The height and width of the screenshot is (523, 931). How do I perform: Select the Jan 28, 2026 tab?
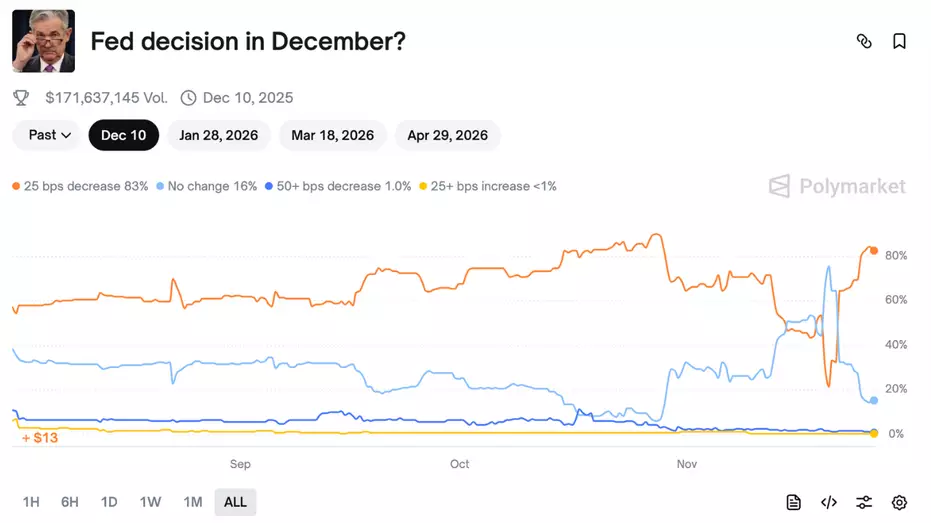point(218,135)
